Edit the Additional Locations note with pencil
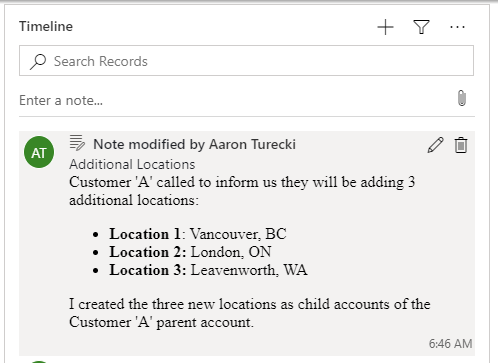 435,145
